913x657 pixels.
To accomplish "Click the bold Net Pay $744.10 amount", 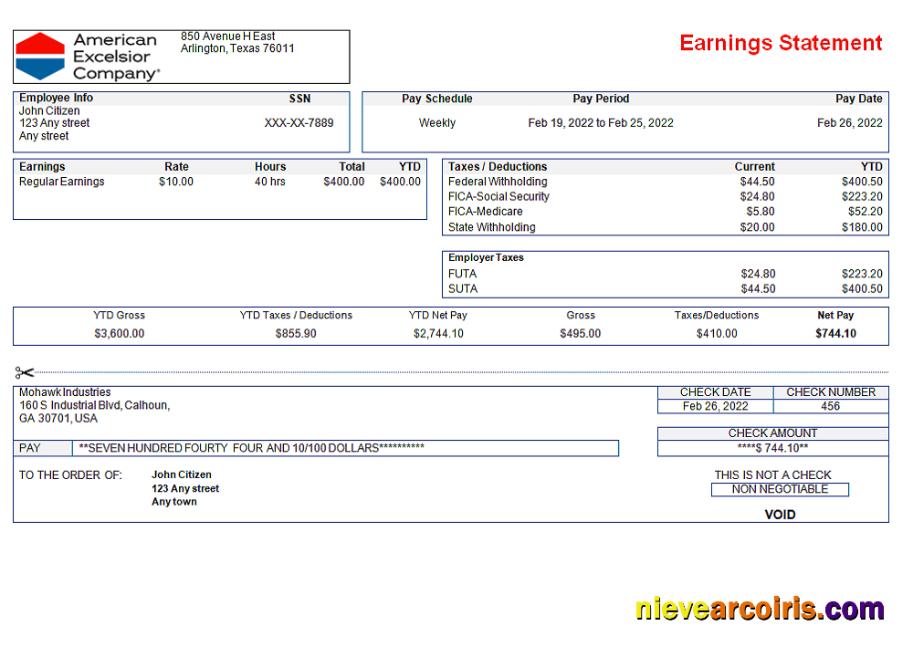I will 835,334.
